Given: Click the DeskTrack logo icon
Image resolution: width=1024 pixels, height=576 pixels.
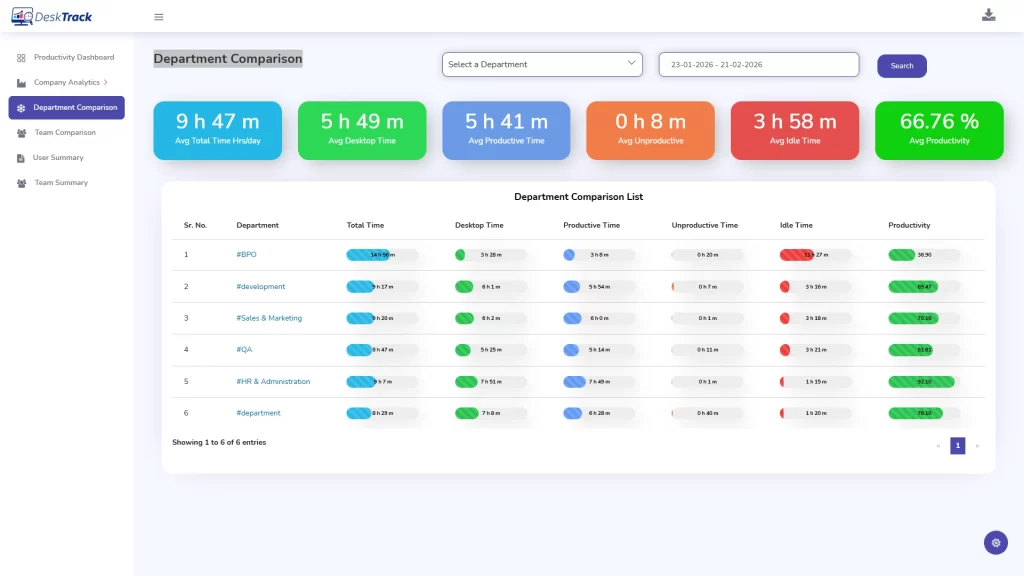Looking at the screenshot, I should 22,16.
